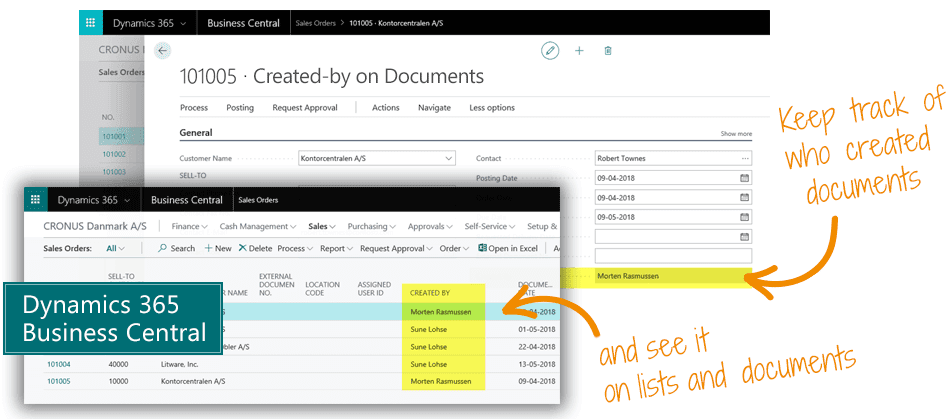This screenshot has width=950, height=419.
Task: Click the Sales Orders breadcrumb in the back window
Action: [x=316, y=23]
